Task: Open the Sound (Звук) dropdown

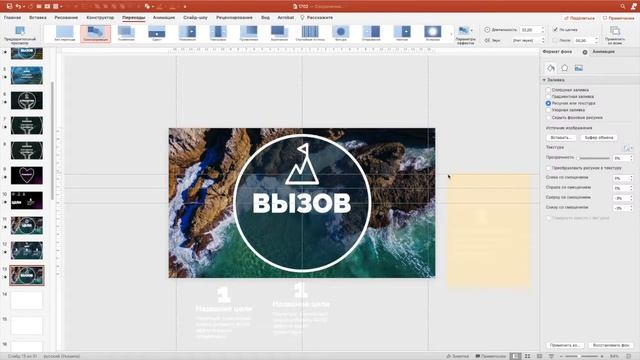Action: coord(529,40)
